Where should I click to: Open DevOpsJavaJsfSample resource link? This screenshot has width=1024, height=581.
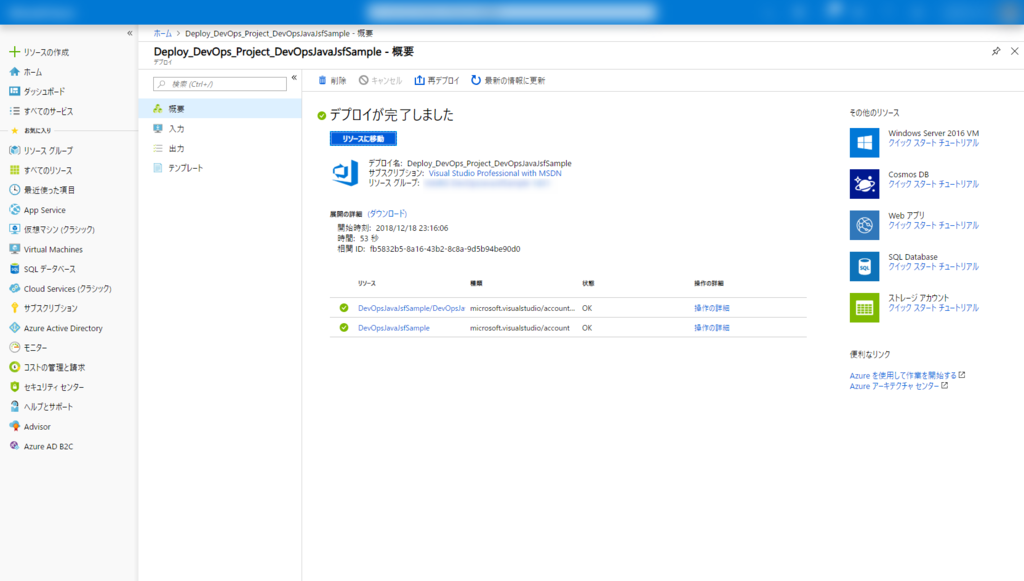point(394,328)
